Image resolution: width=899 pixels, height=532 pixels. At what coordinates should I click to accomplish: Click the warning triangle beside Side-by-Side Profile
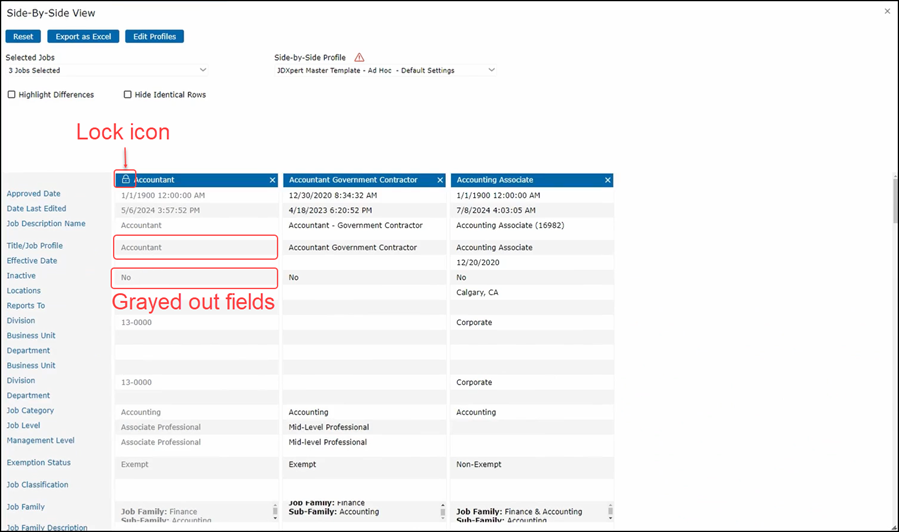[359, 58]
